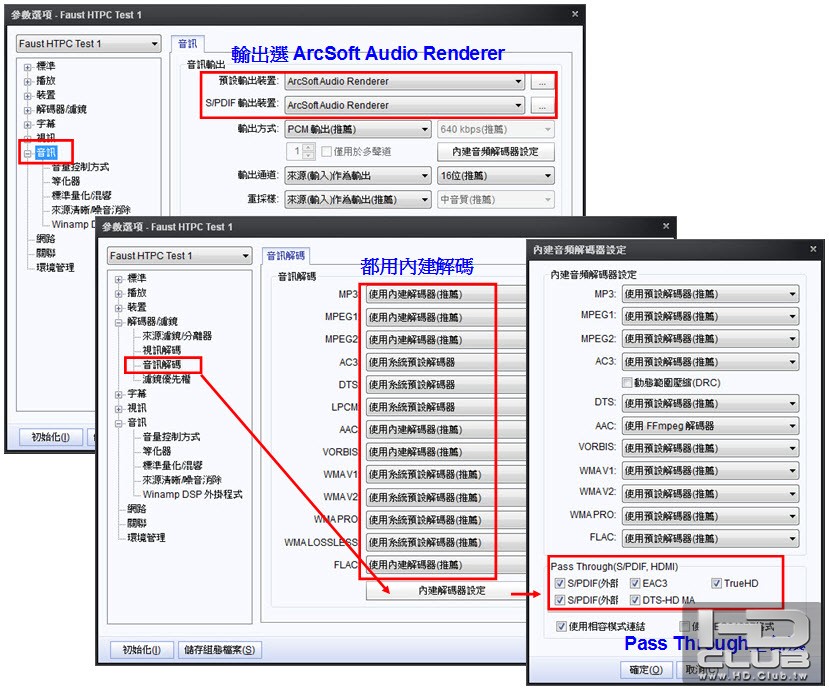The width and height of the screenshot is (829, 691).
Task: Toggle DTS-HD MA pass through checkbox
Action: point(635,600)
